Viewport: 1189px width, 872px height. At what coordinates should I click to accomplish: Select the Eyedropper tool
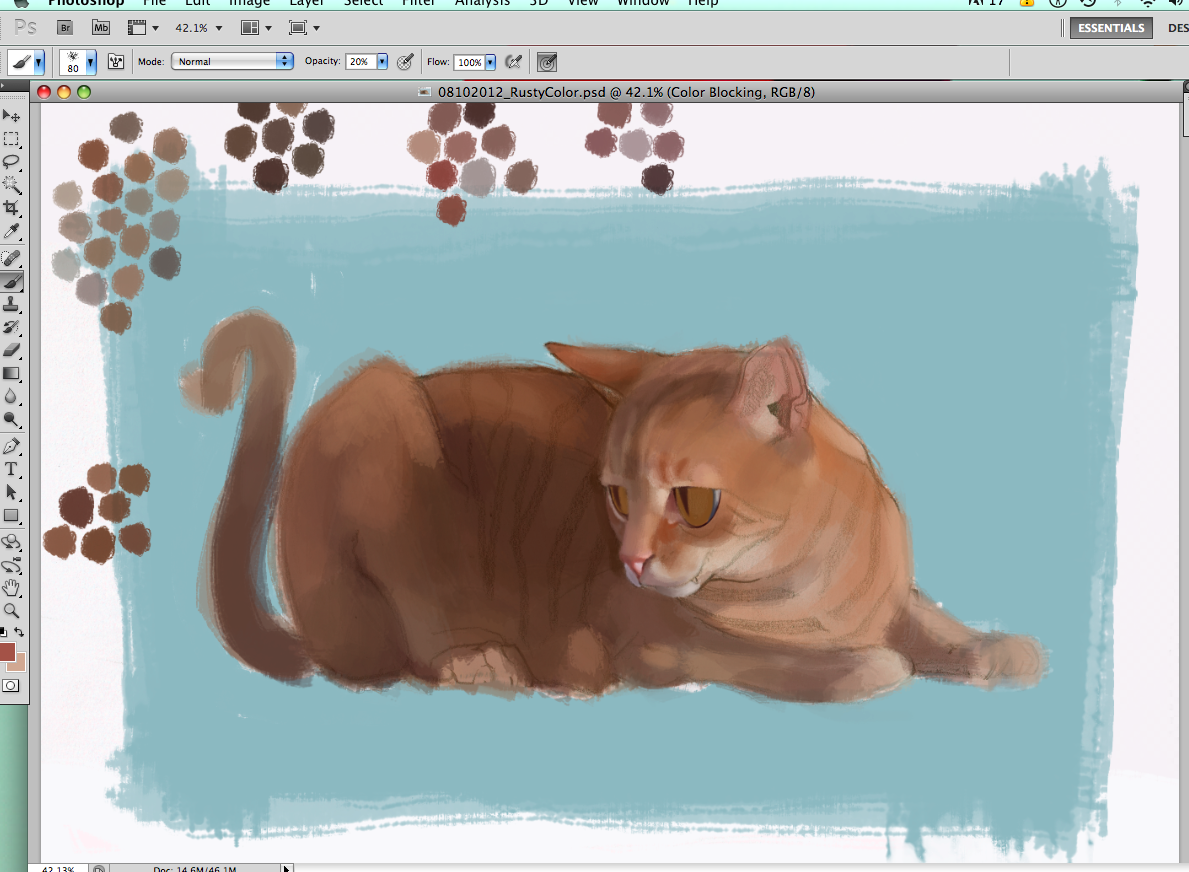tap(13, 232)
